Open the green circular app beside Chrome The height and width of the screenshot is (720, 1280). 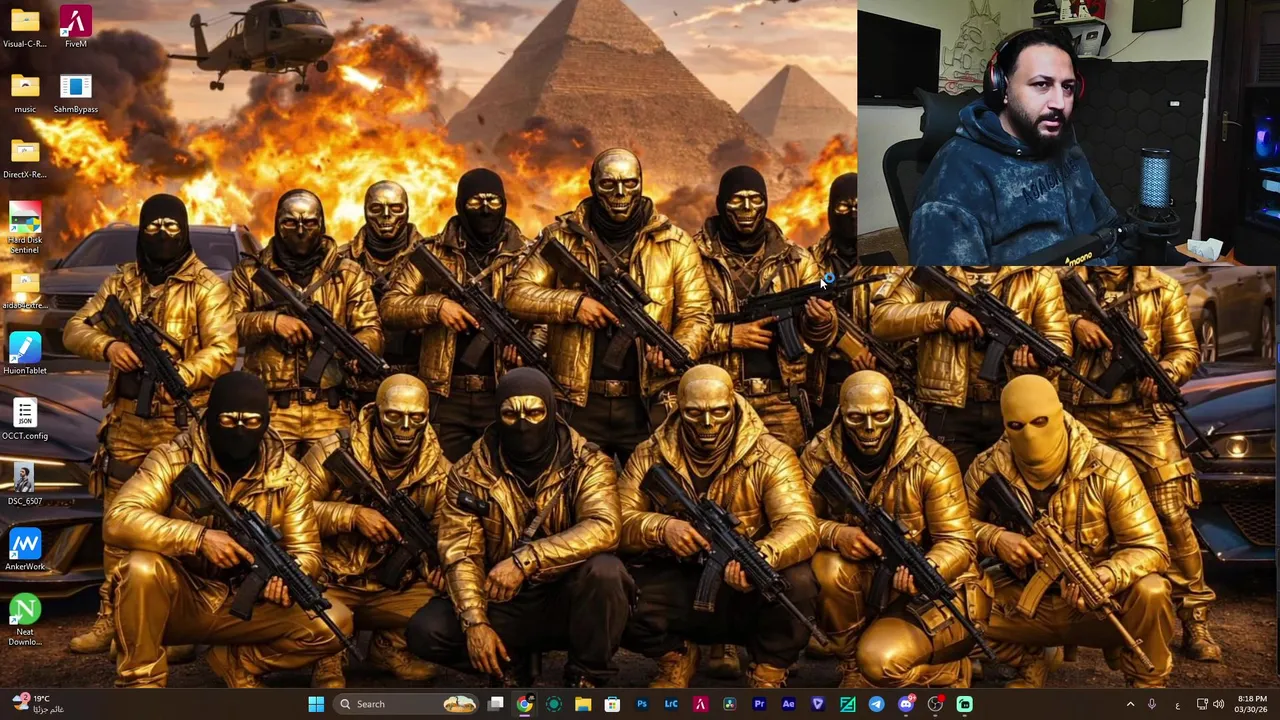click(x=554, y=704)
